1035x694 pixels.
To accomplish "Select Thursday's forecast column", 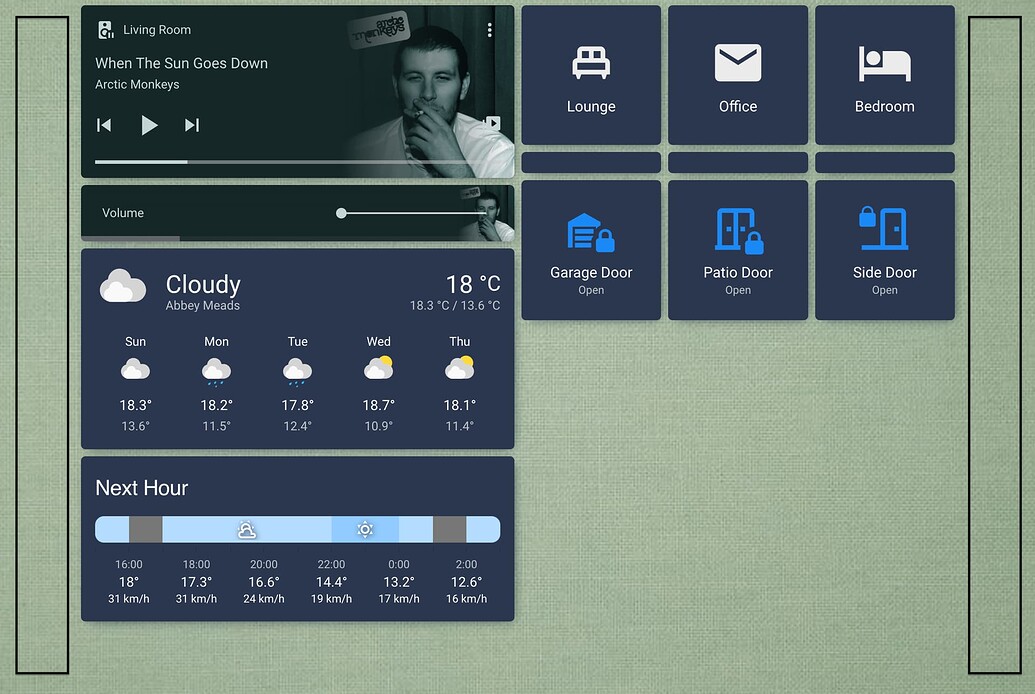I will (x=459, y=383).
